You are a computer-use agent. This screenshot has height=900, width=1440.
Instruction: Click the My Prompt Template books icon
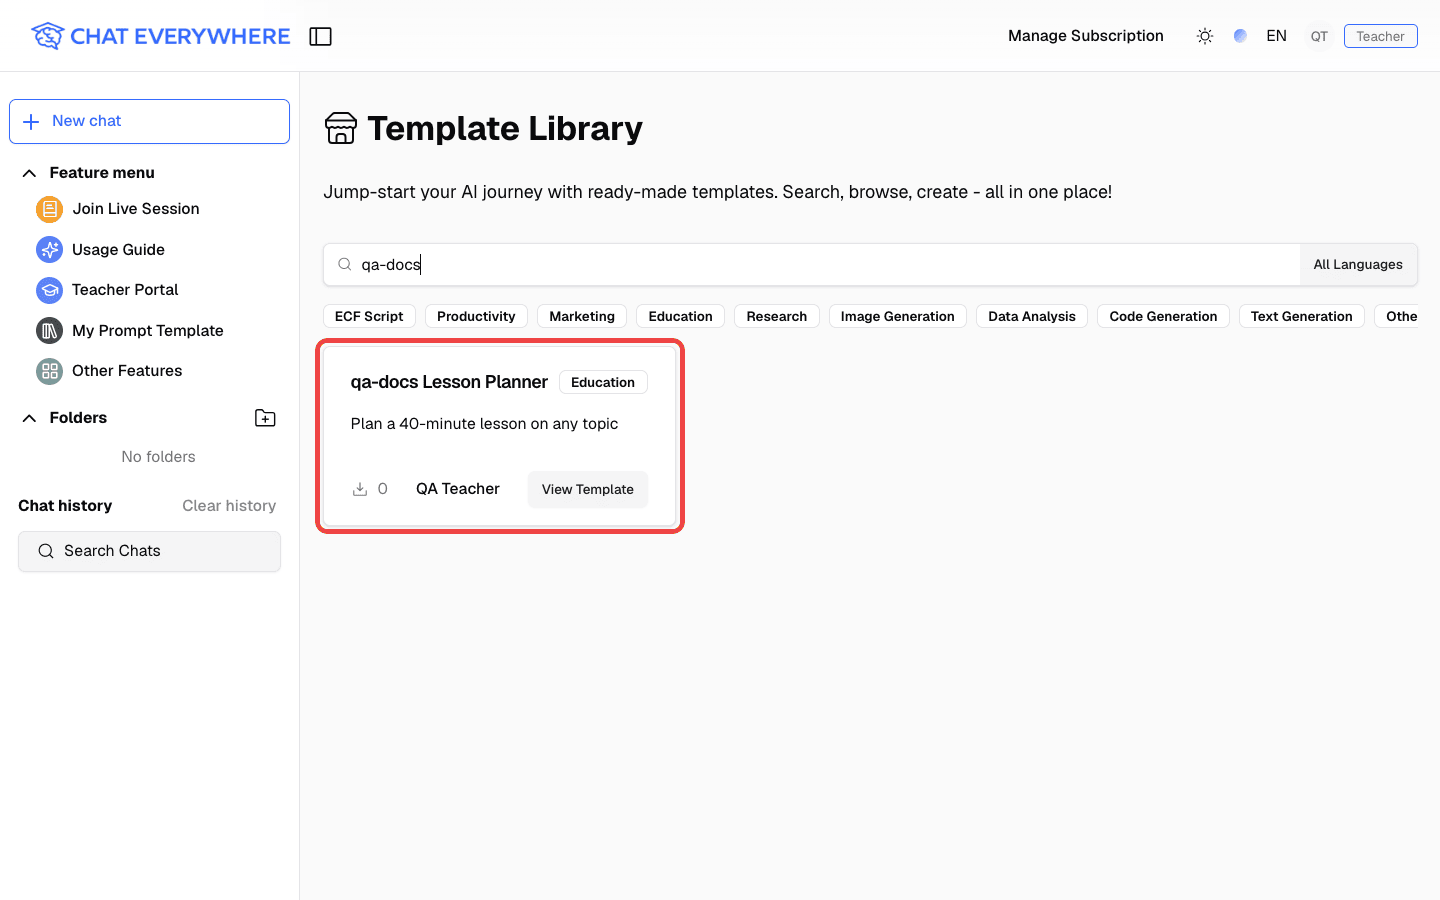coord(49,331)
